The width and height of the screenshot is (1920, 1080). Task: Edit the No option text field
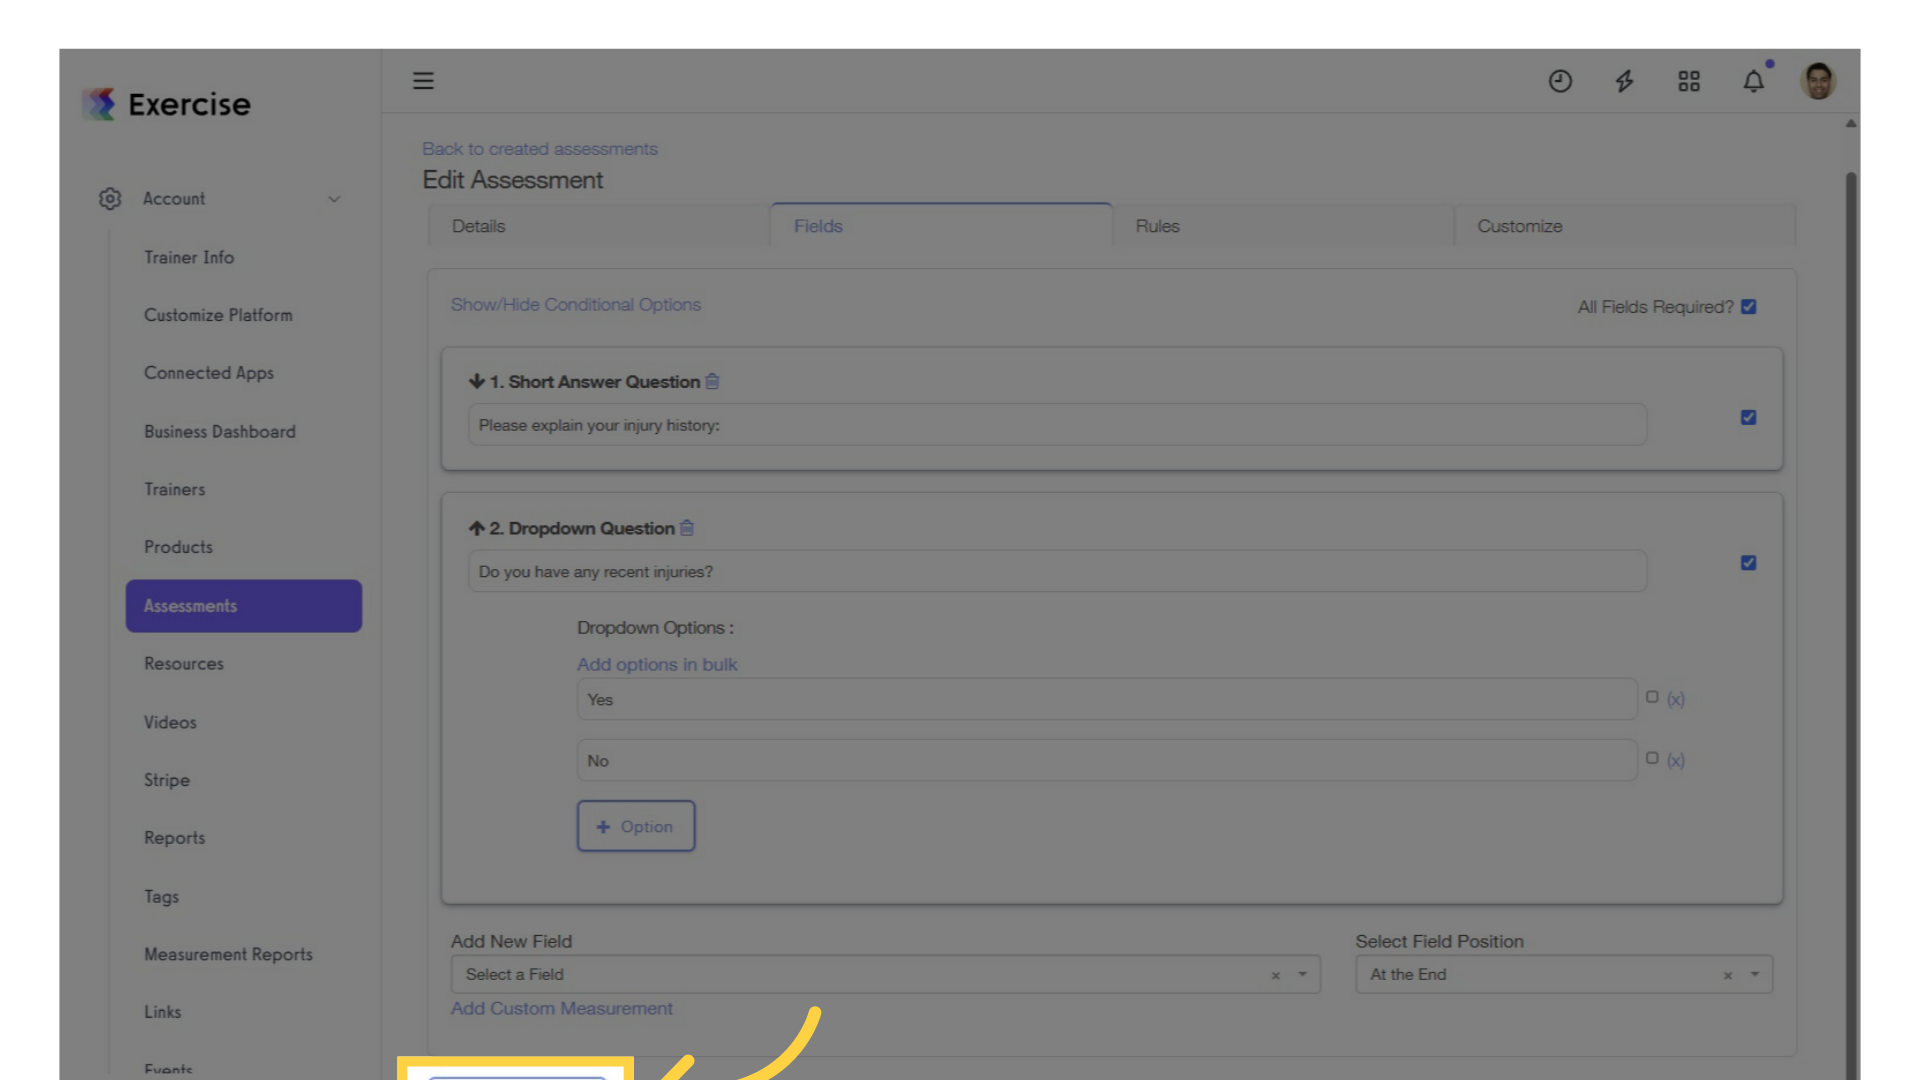pyautogui.click(x=1107, y=760)
